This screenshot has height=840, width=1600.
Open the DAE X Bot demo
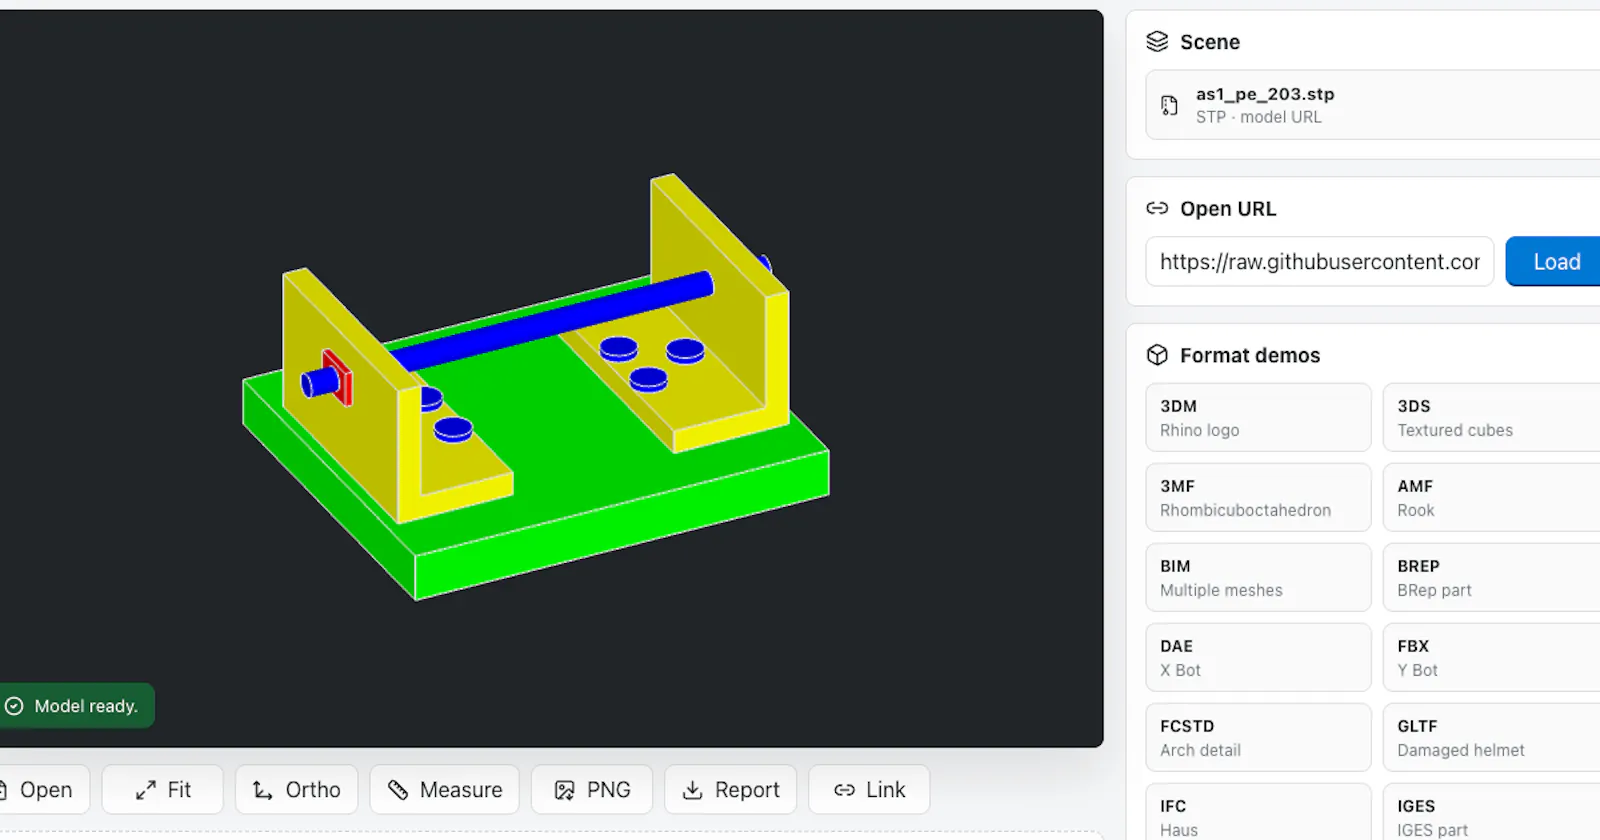coord(1258,658)
